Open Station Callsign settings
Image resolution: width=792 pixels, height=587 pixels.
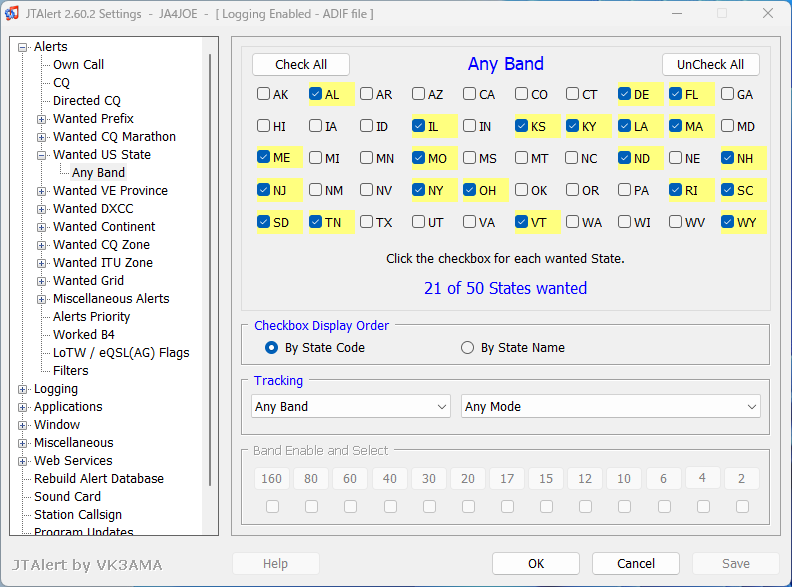point(78,515)
